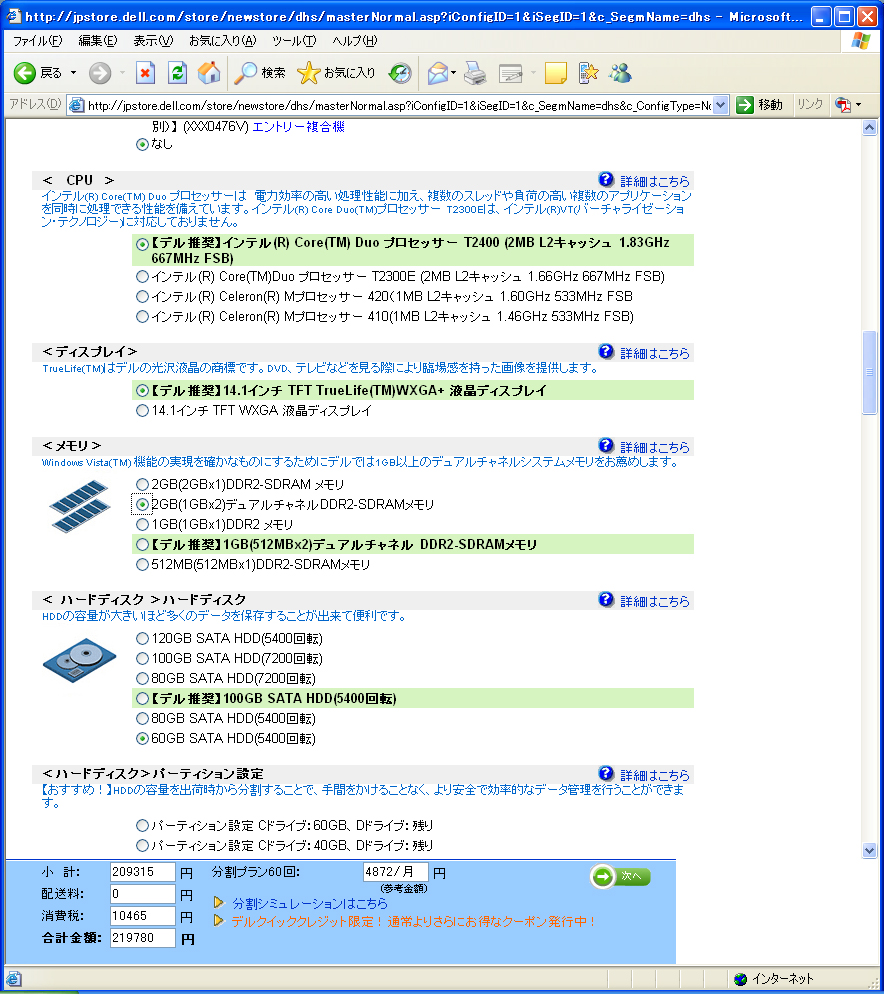Click the 移動 Go button
This screenshot has width=884, height=994.
click(x=760, y=105)
